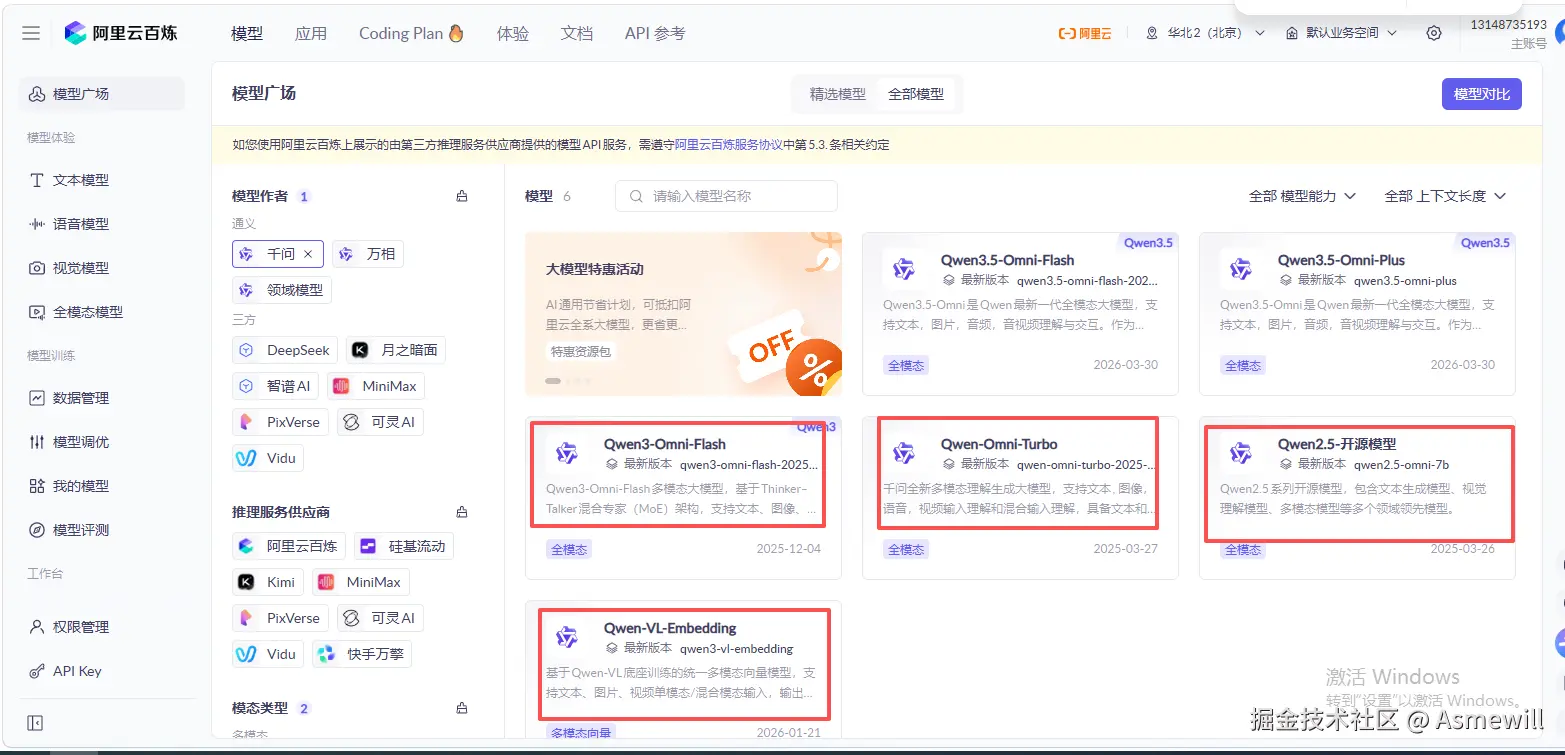Image resolution: width=1565 pixels, height=755 pixels.
Task: Click lock icon beside 推理服务供应商
Action: coord(462,512)
